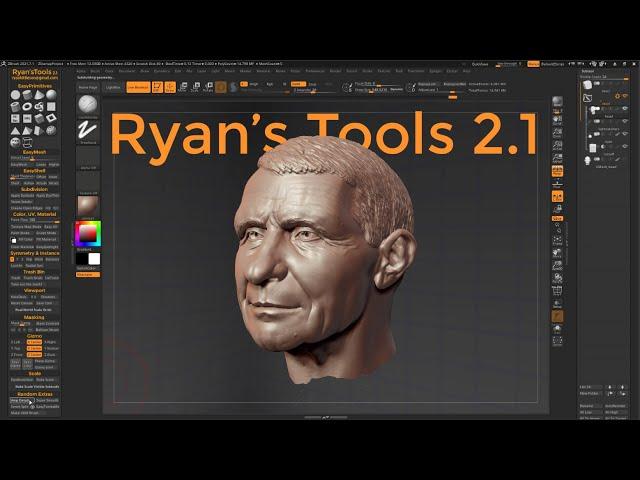Select the Scale tool in top shelf

(x=196, y=87)
